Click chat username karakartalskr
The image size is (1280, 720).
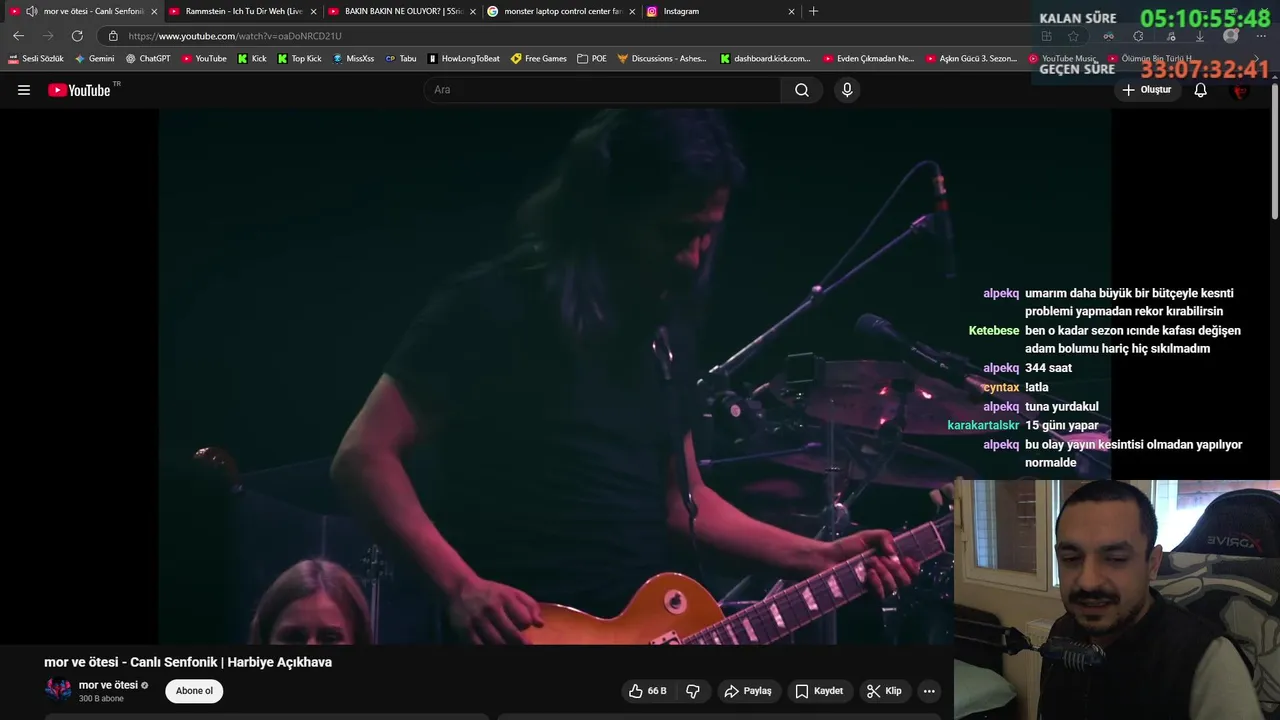click(x=983, y=425)
